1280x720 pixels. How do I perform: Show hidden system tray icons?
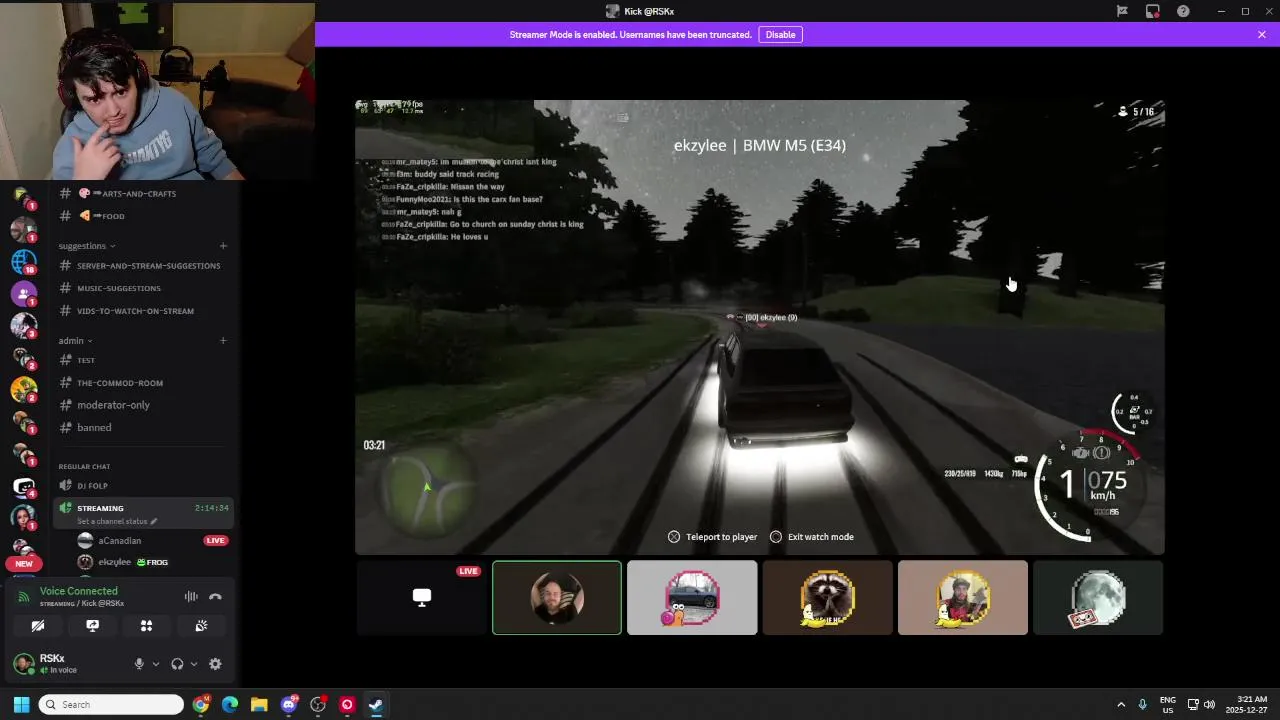coord(1120,704)
